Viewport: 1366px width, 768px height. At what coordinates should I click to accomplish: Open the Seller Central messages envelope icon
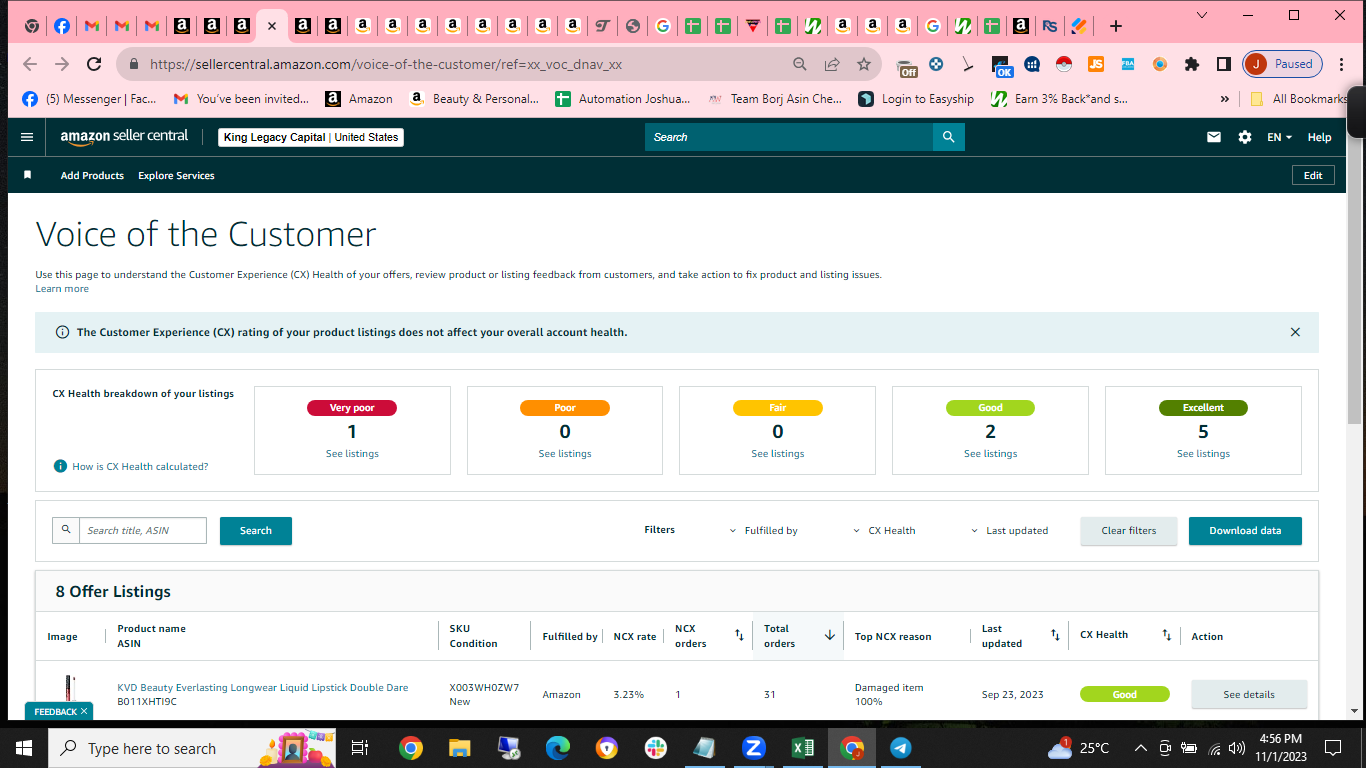click(x=1214, y=137)
